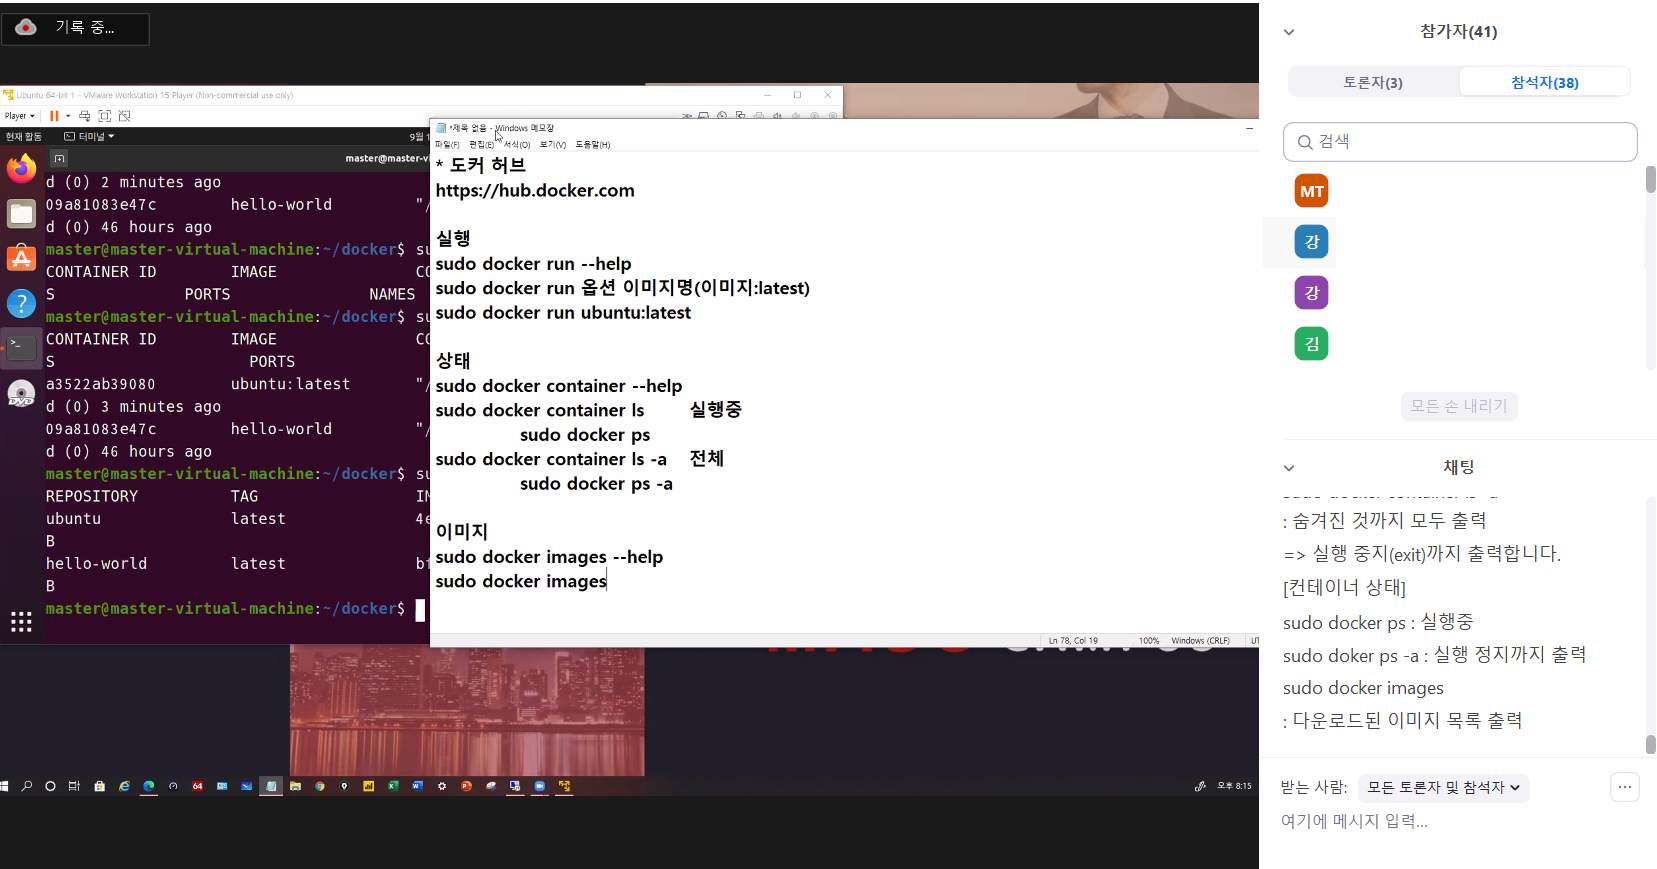Select the 참석자(38) tab

tap(1544, 83)
